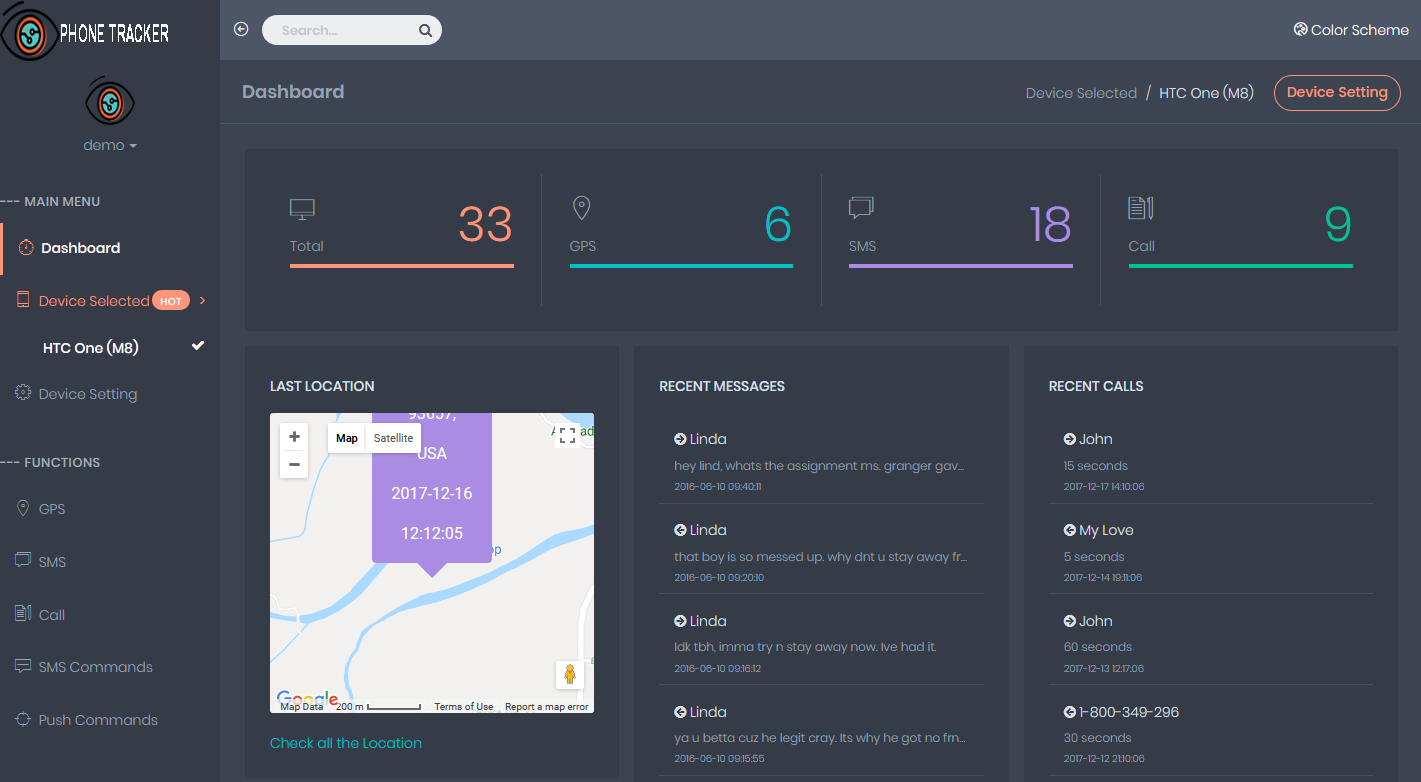The image size is (1421, 782).
Task: Switch map to Satellite view
Action: coord(393,438)
